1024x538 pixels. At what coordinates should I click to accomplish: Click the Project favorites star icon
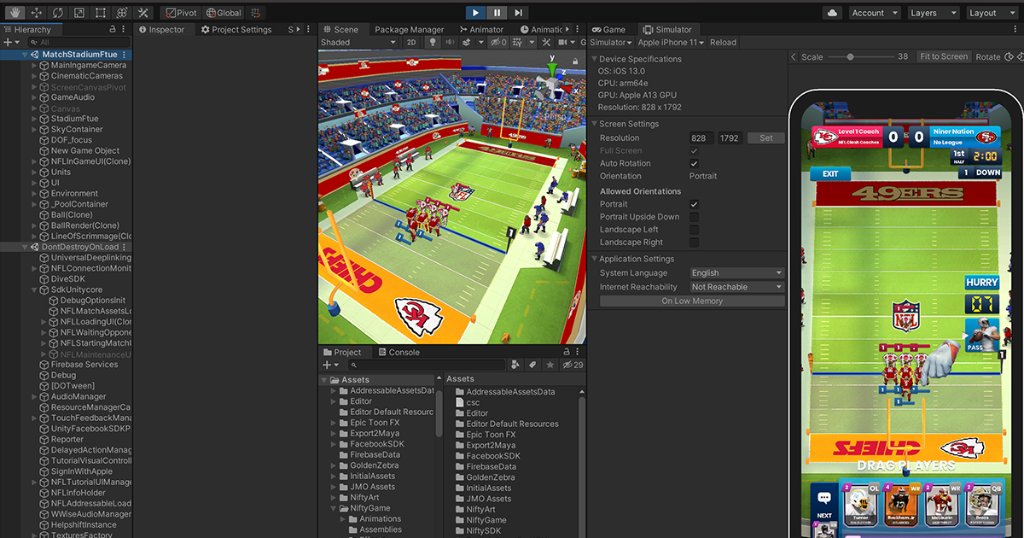(550, 365)
